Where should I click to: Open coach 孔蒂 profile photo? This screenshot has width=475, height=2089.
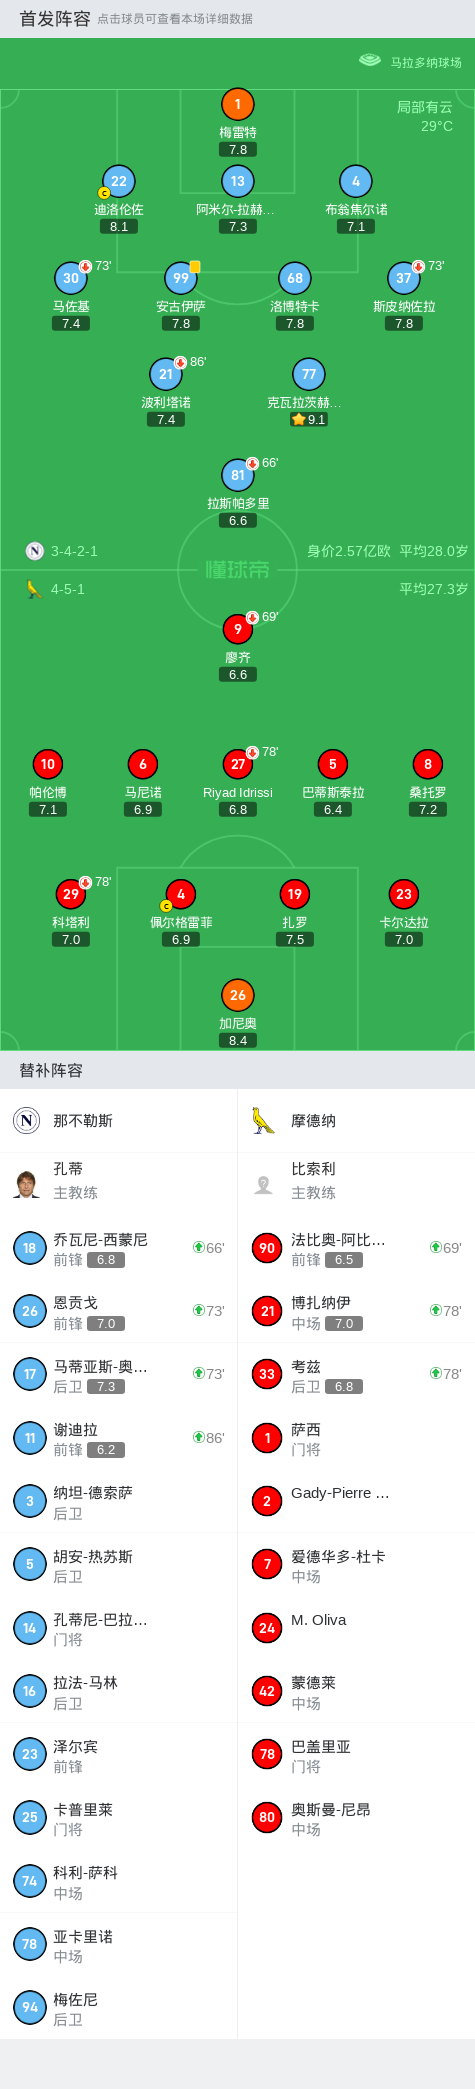27,1183
